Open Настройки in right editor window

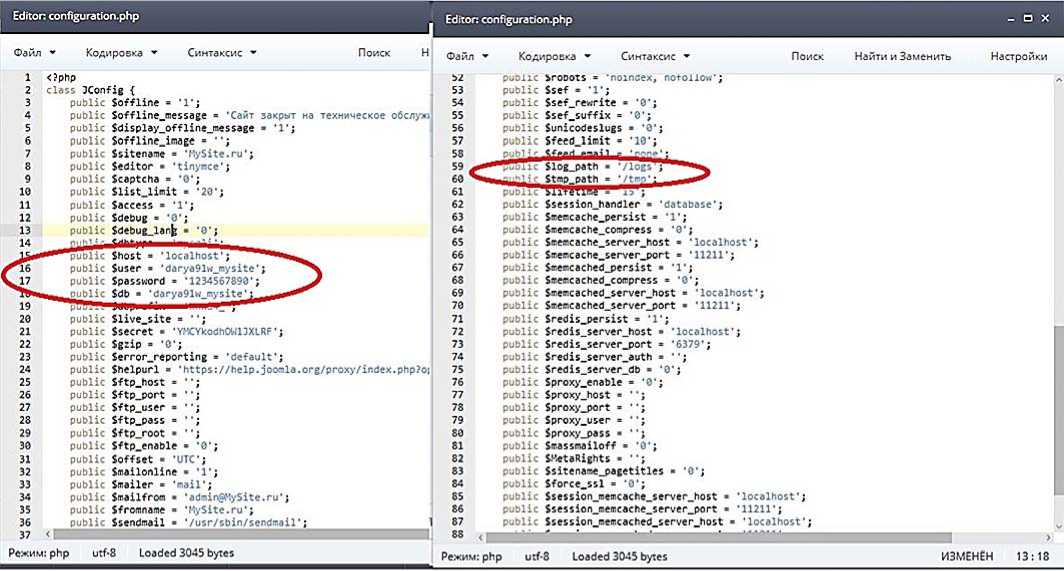coord(1019,56)
